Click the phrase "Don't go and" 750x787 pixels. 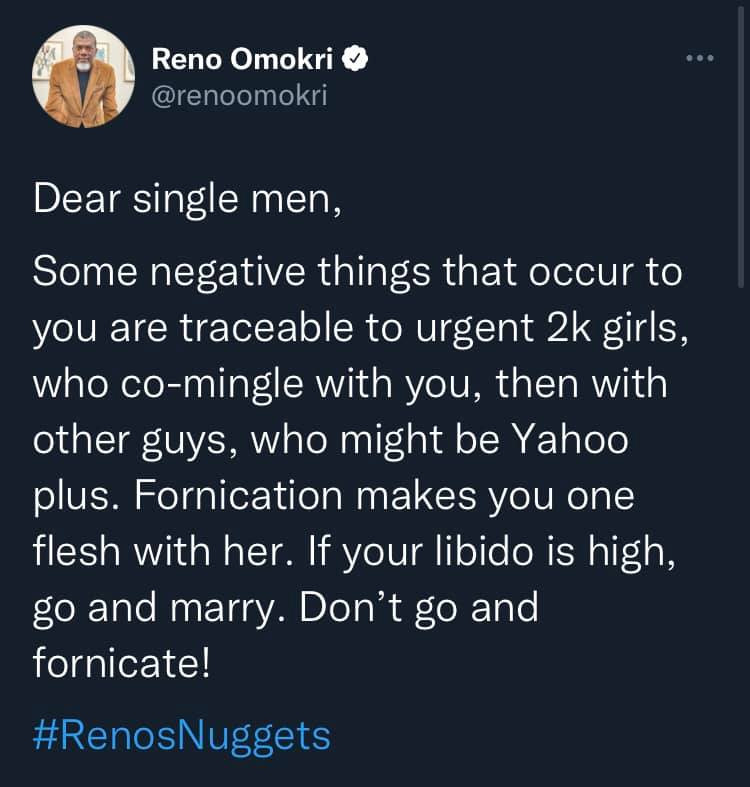point(430,608)
